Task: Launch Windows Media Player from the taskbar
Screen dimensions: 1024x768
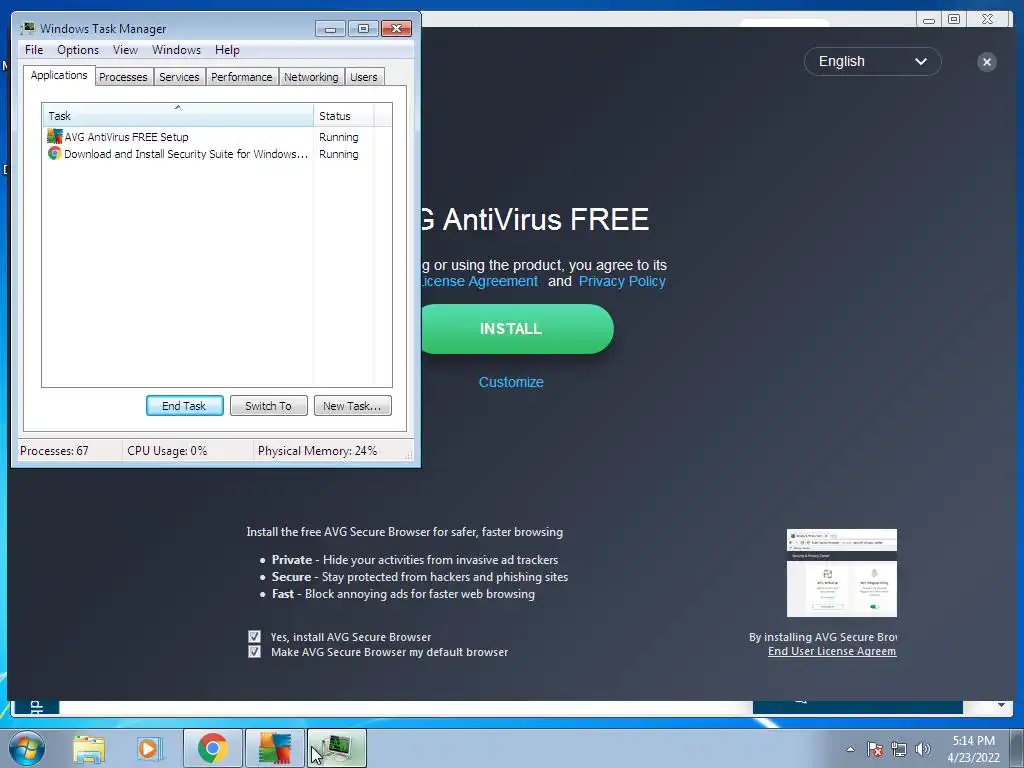Action: (x=150, y=748)
